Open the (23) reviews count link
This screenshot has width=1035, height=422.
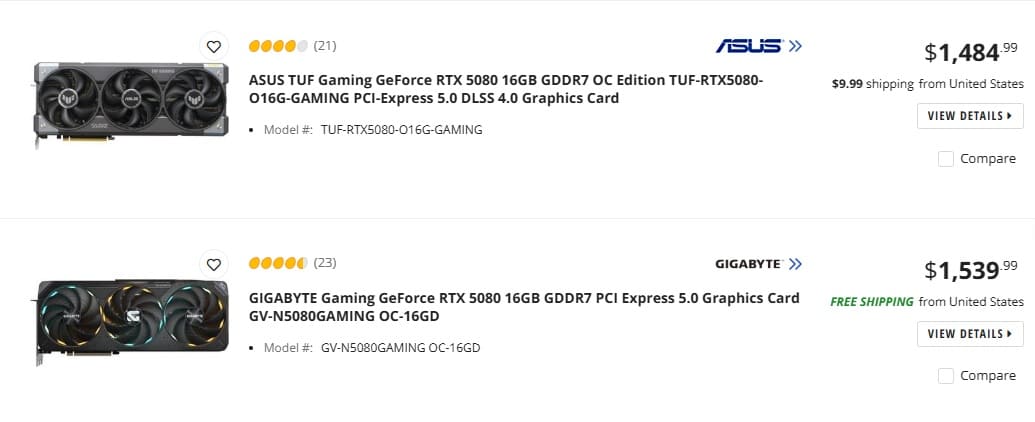tap(325, 263)
